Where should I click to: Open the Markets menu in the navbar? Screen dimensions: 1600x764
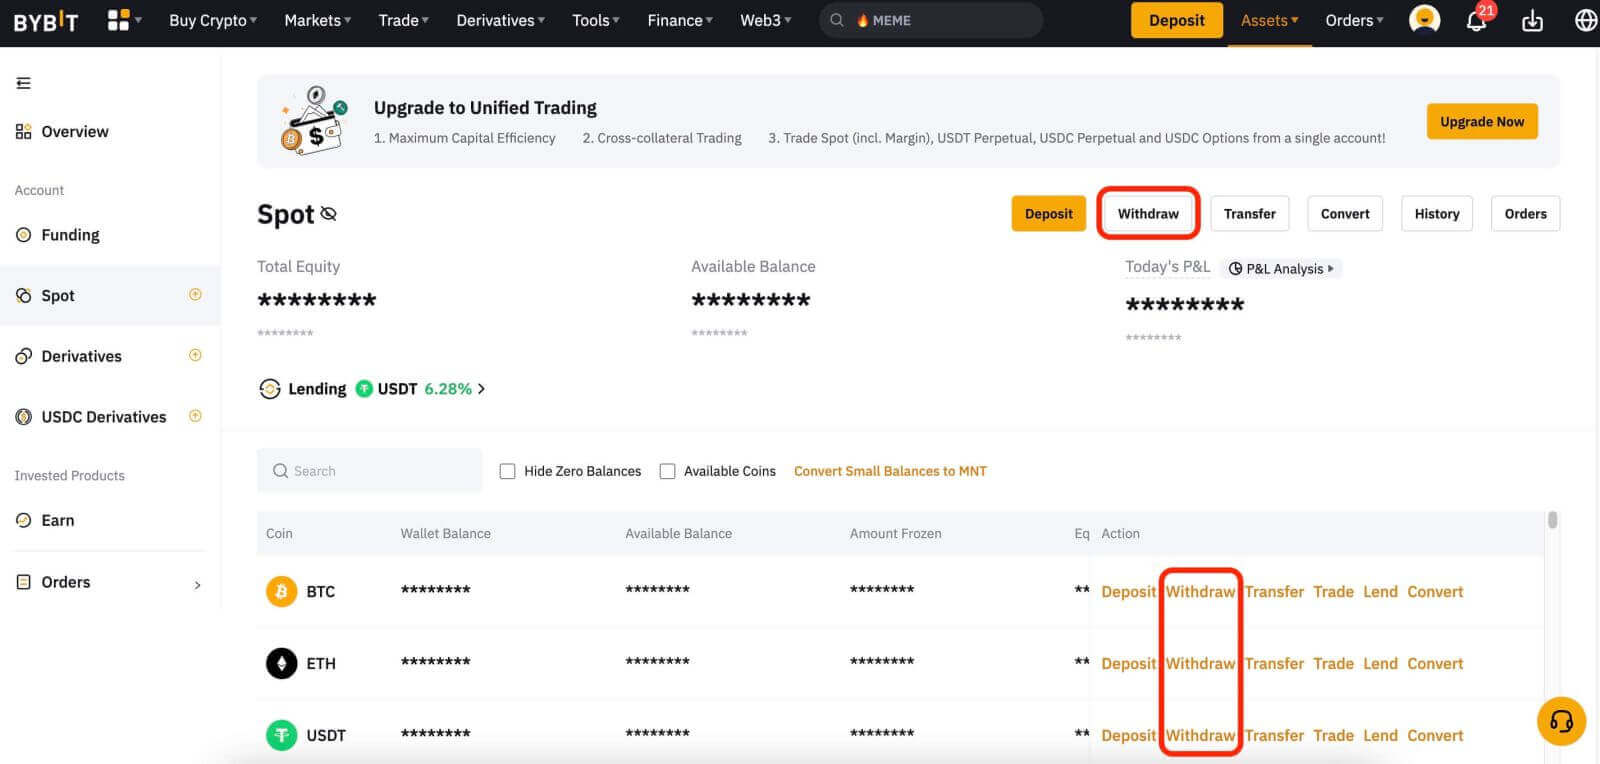point(317,20)
